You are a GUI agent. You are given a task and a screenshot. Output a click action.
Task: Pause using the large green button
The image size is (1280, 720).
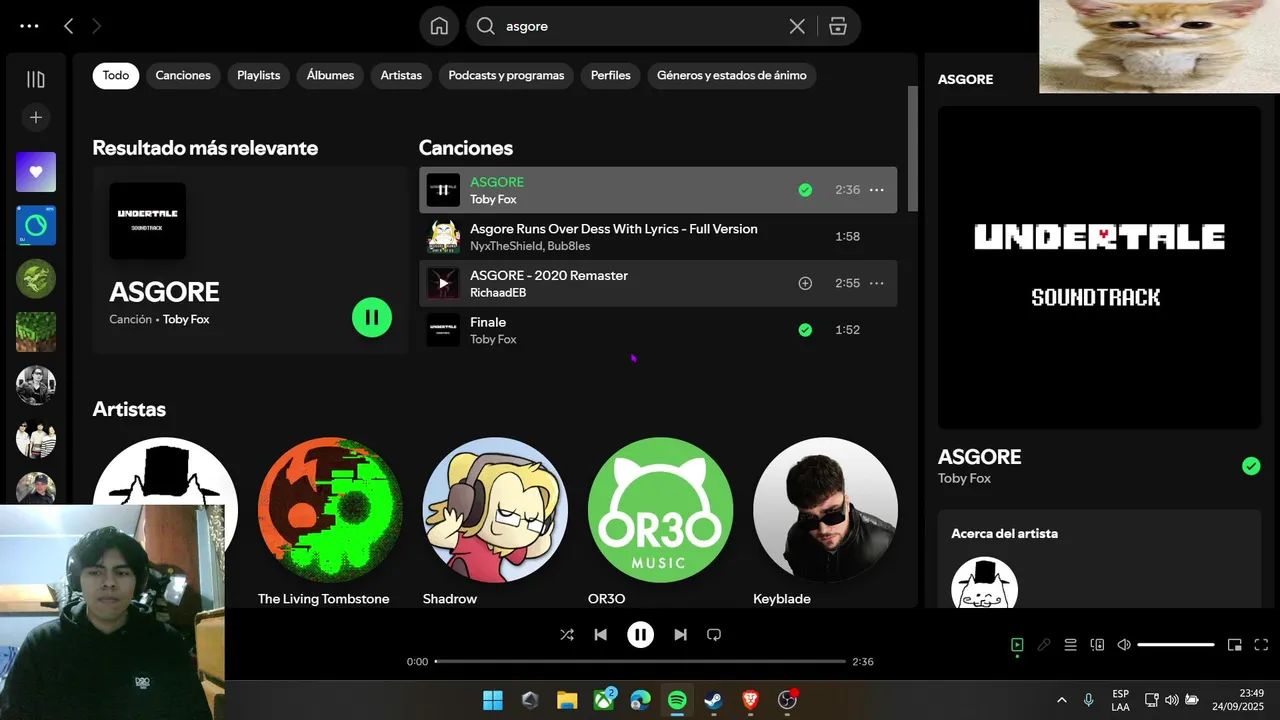click(372, 317)
